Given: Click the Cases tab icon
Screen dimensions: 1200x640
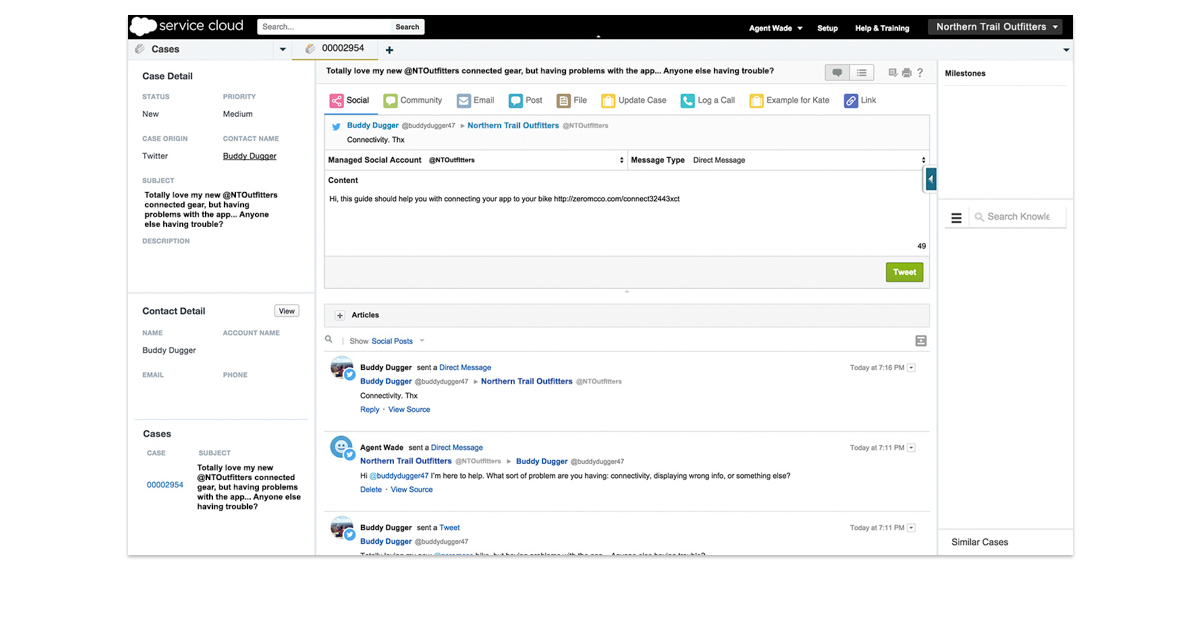Looking at the screenshot, I should 139,49.
